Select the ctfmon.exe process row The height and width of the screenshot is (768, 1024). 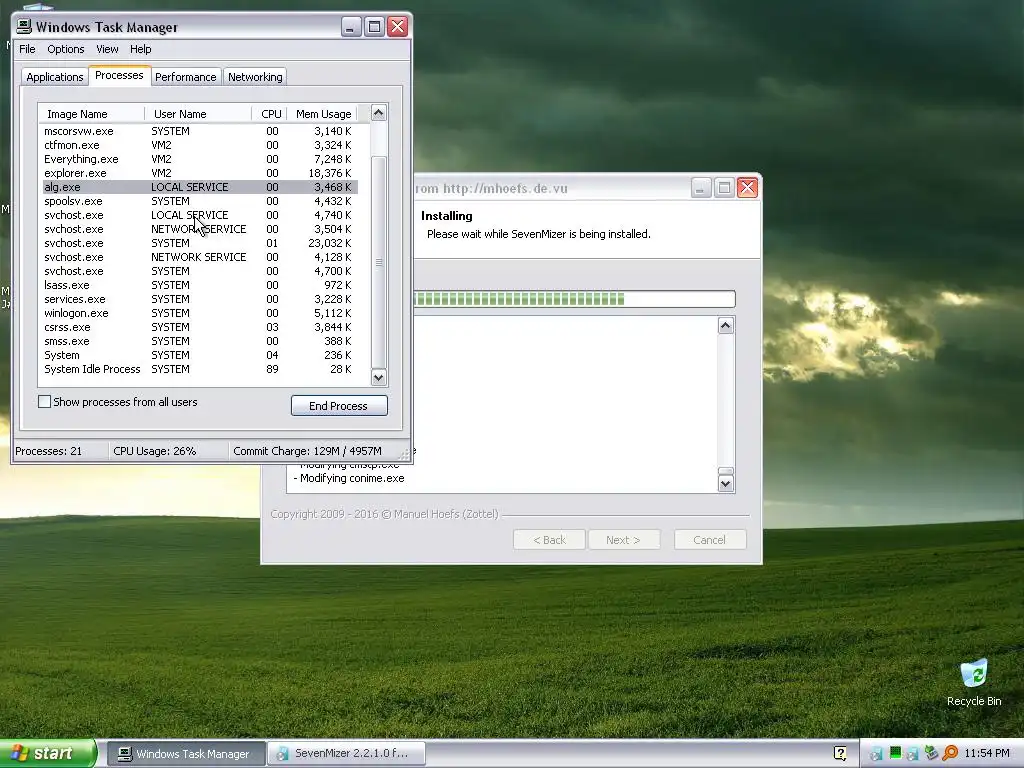click(x=200, y=145)
